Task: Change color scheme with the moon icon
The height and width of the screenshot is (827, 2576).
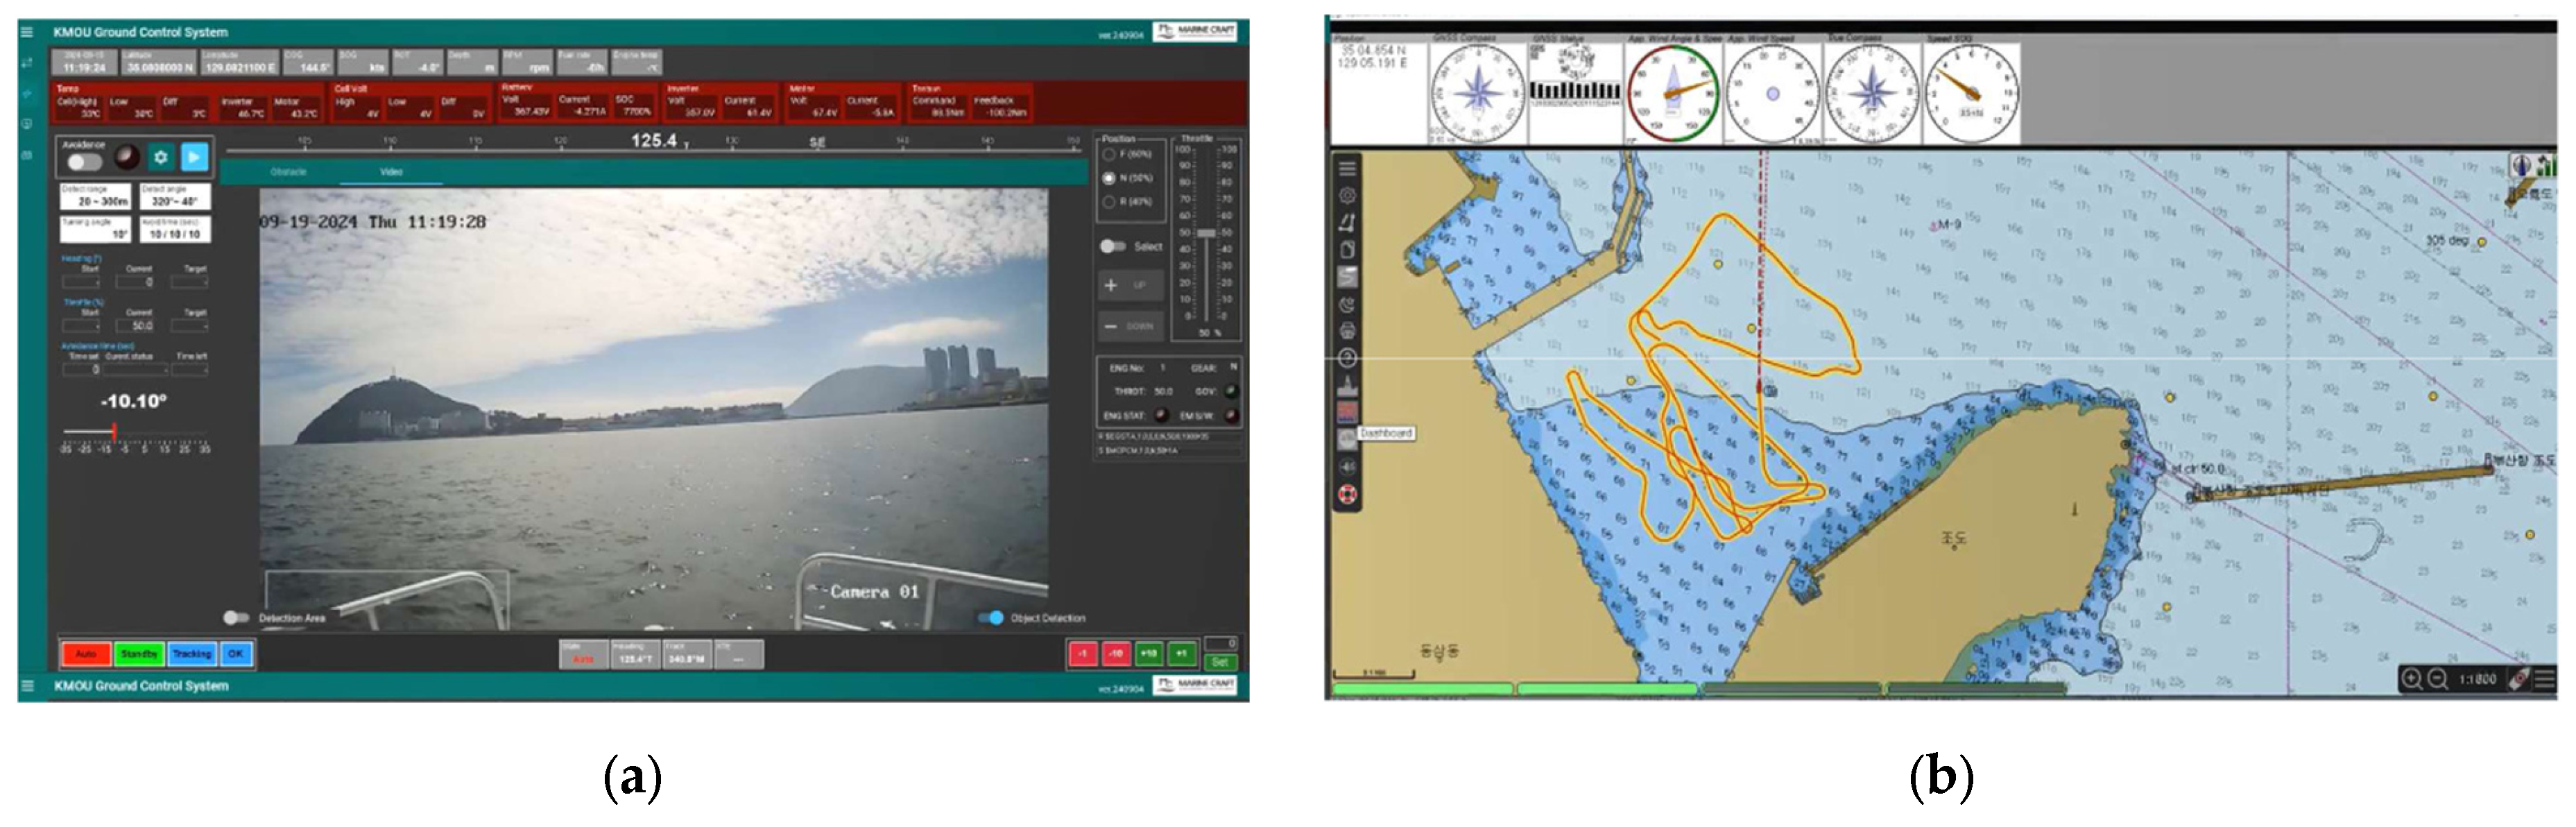Action: click(x=1347, y=304)
